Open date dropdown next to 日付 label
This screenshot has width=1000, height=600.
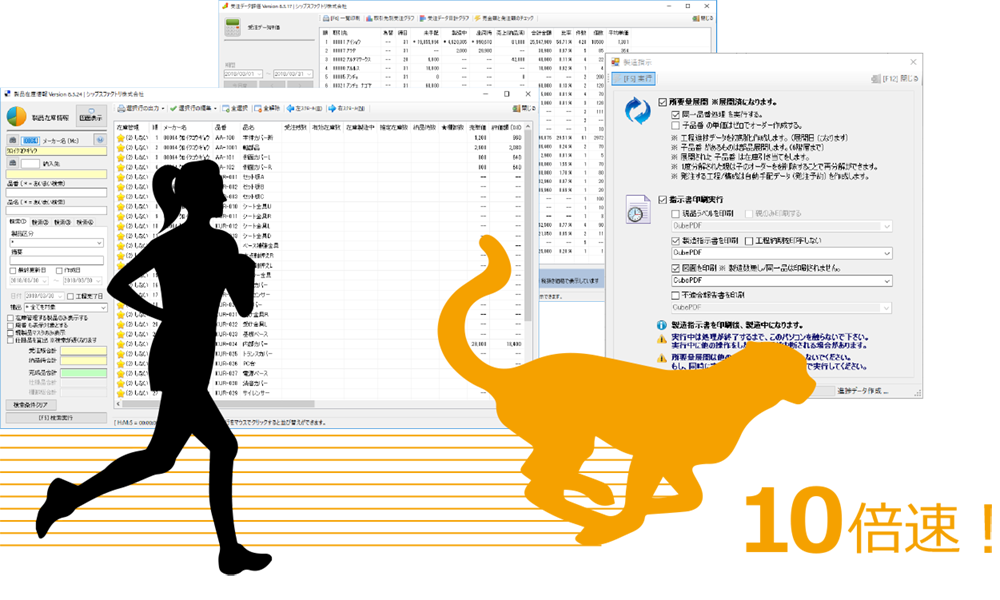pos(44,296)
